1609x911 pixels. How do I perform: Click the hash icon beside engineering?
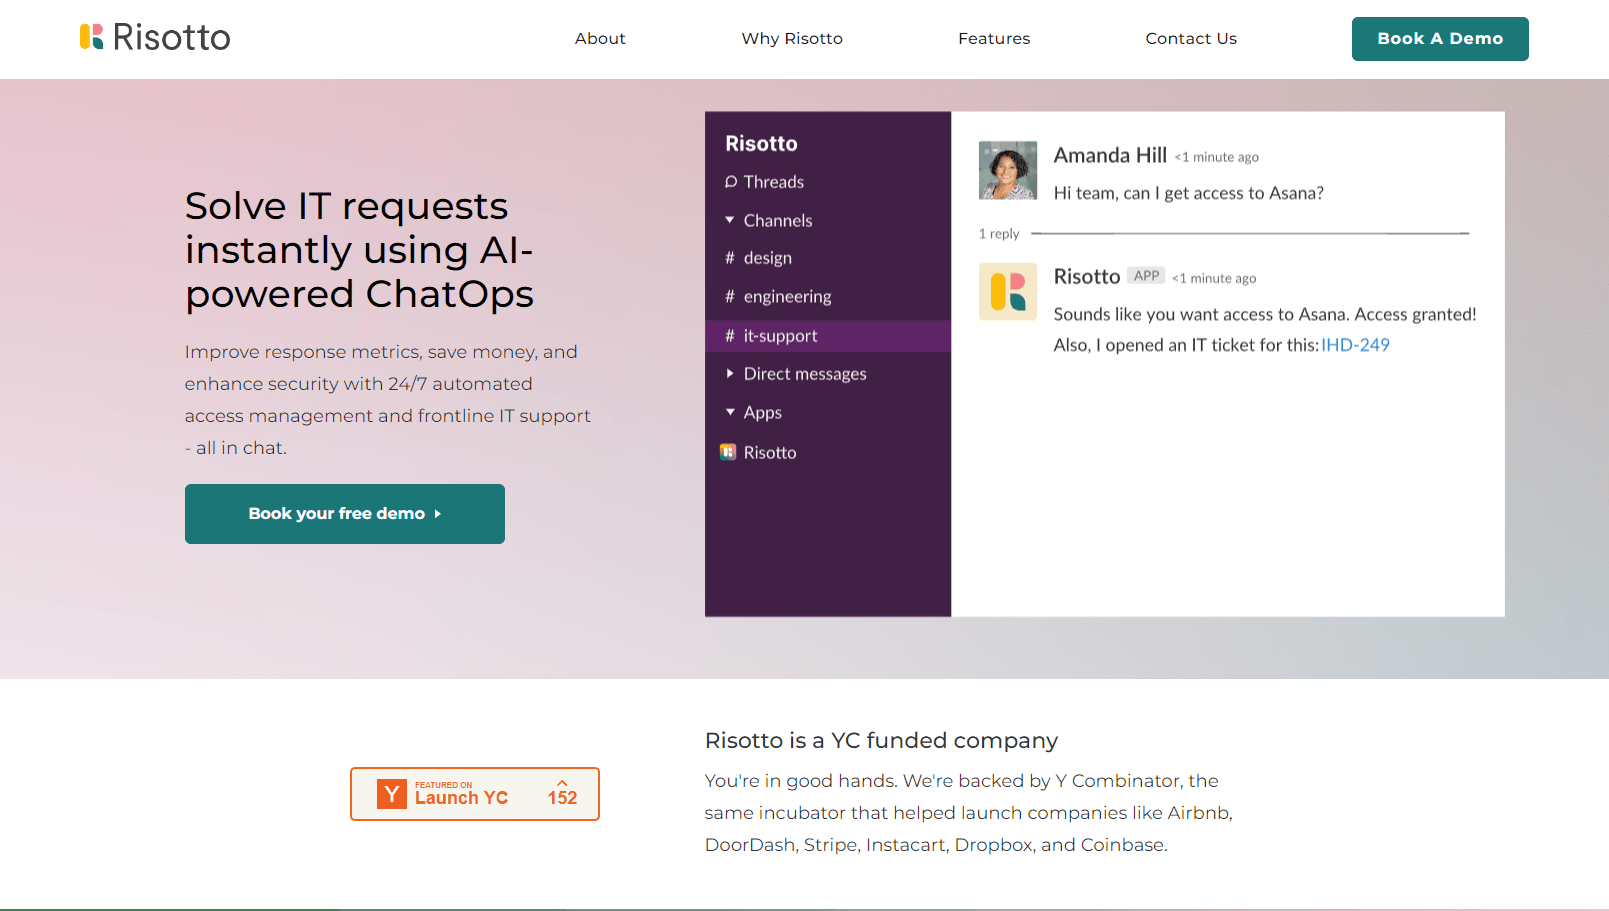pos(730,296)
